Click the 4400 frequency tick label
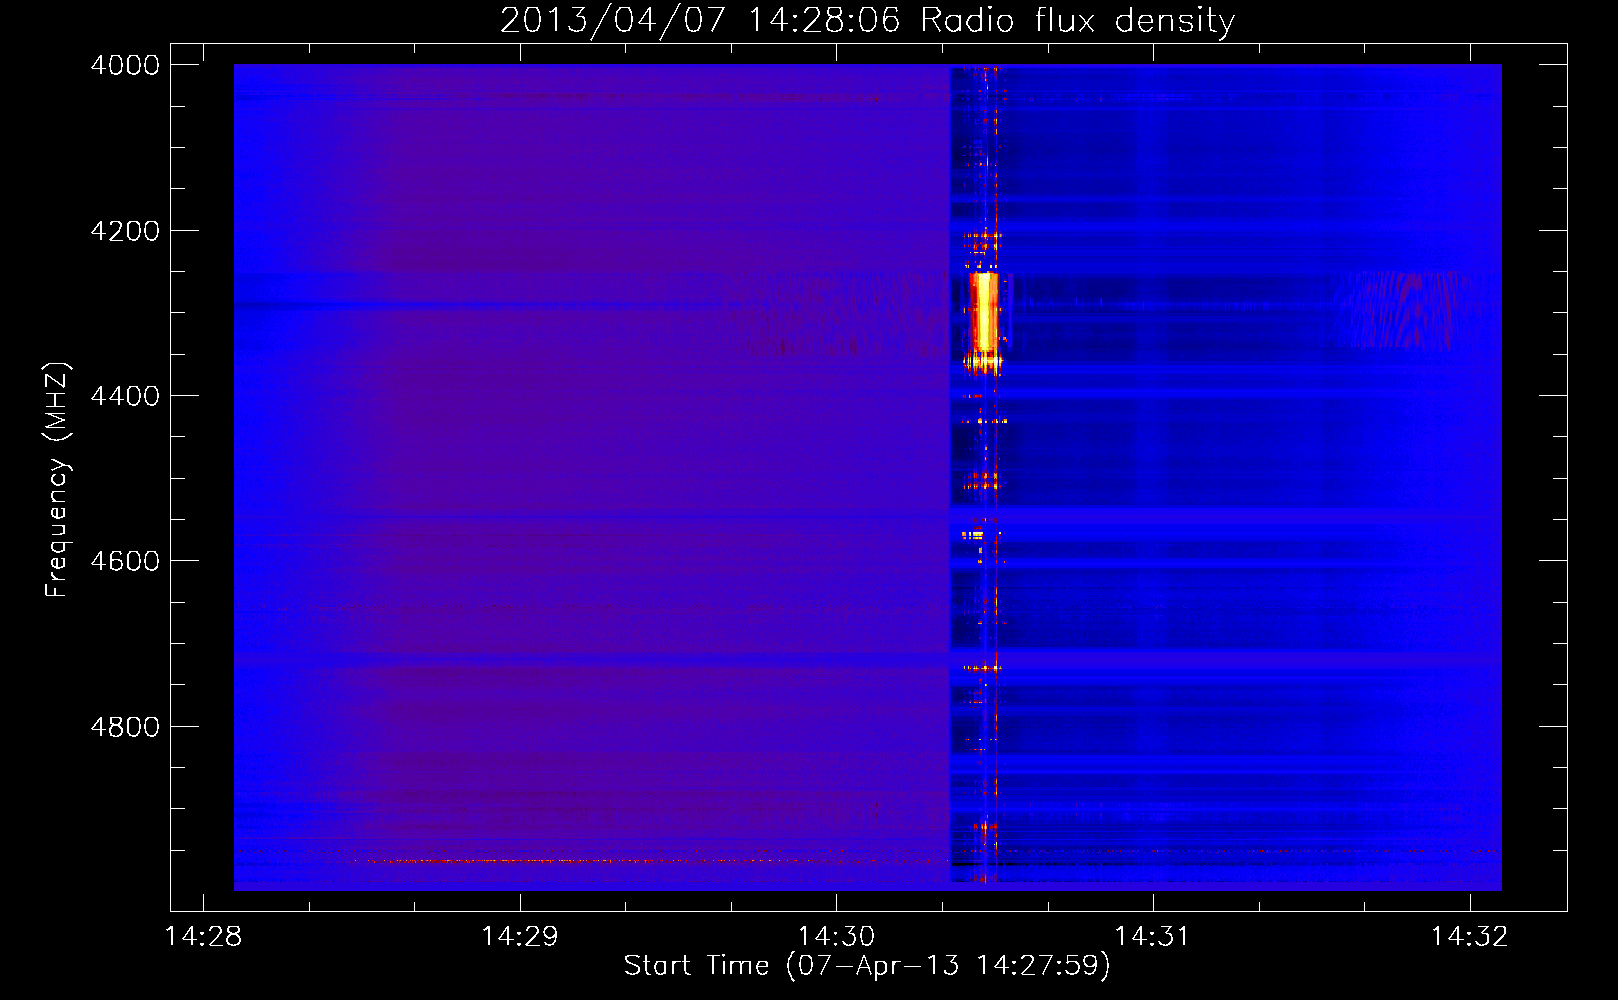This screenshot has height=1000, width=1618. (x=125, y=396)
